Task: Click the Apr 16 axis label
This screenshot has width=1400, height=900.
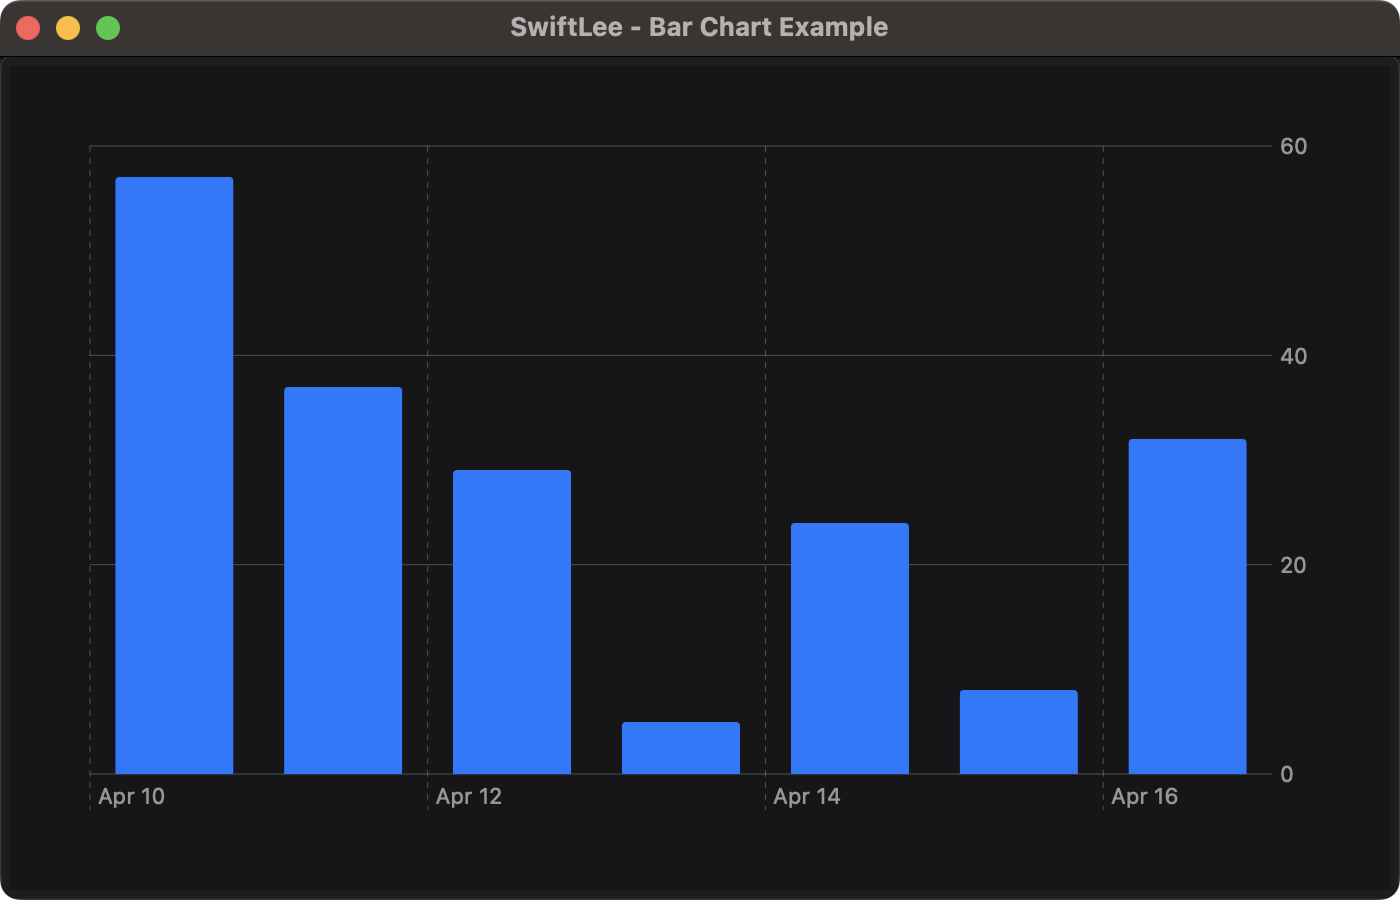Action: point(1144,796)
